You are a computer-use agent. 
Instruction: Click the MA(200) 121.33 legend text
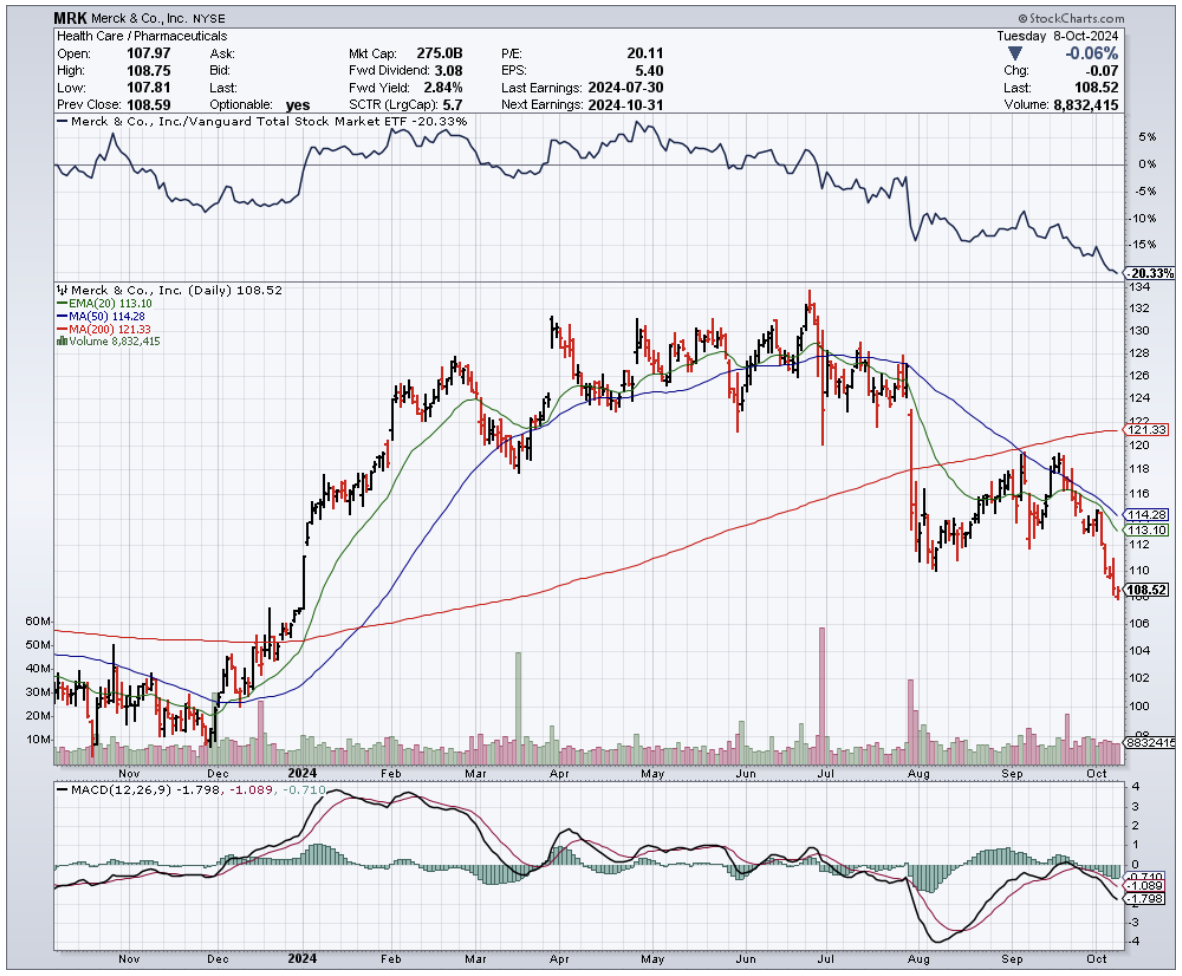110,329
